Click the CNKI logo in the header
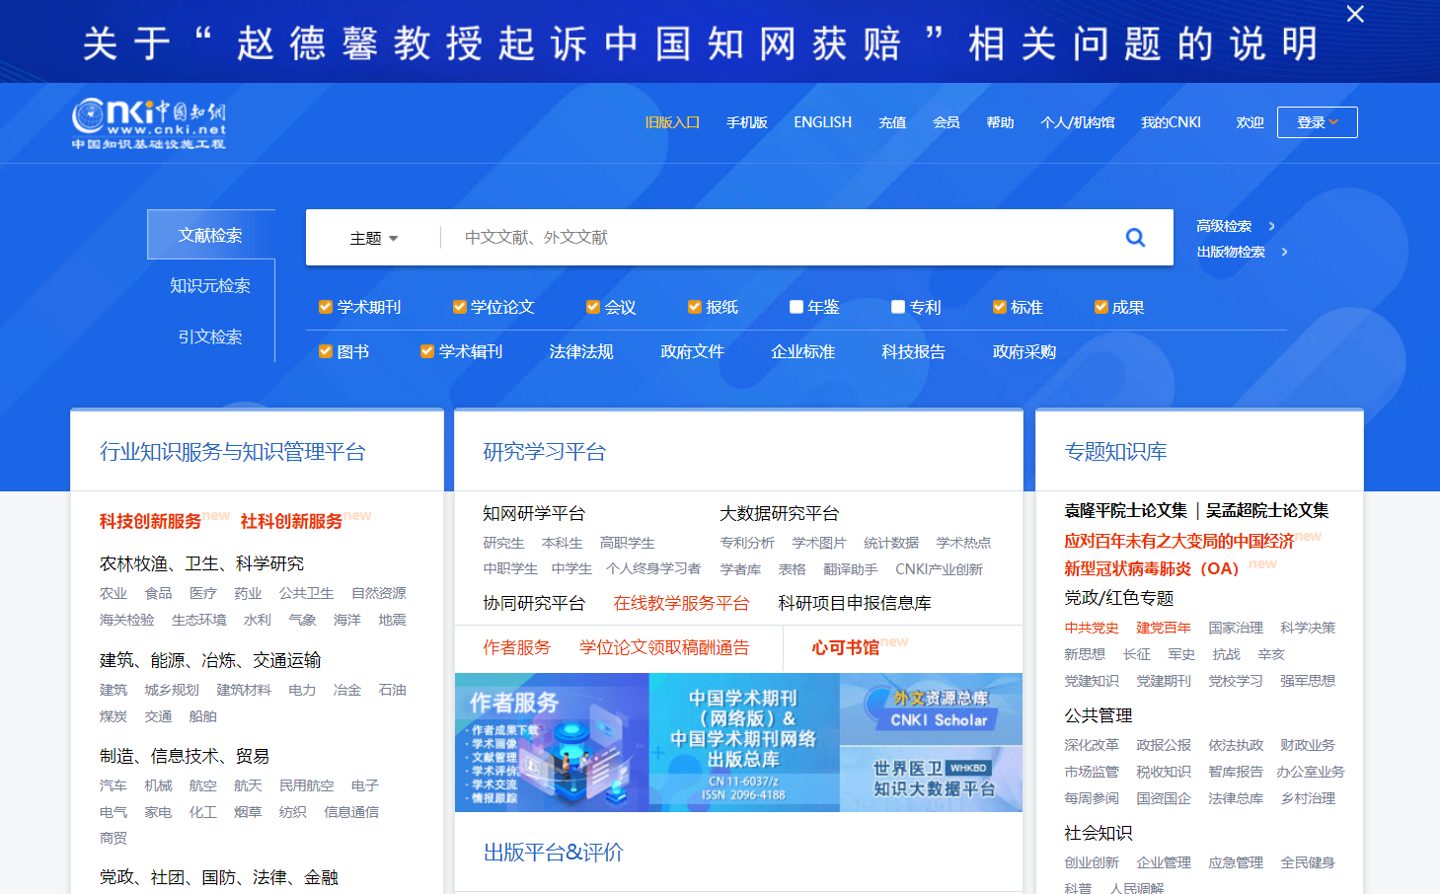The image size is (1440, 894). pos(150,122)
